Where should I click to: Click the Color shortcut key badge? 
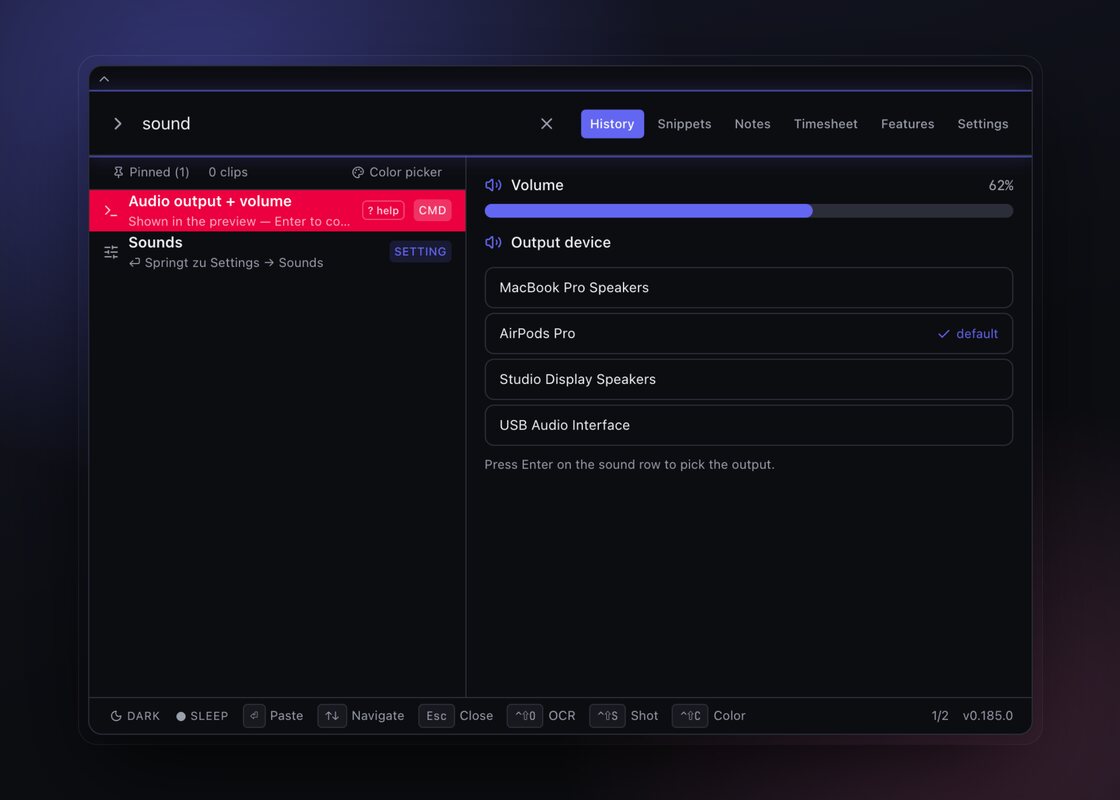pos(690,716)
